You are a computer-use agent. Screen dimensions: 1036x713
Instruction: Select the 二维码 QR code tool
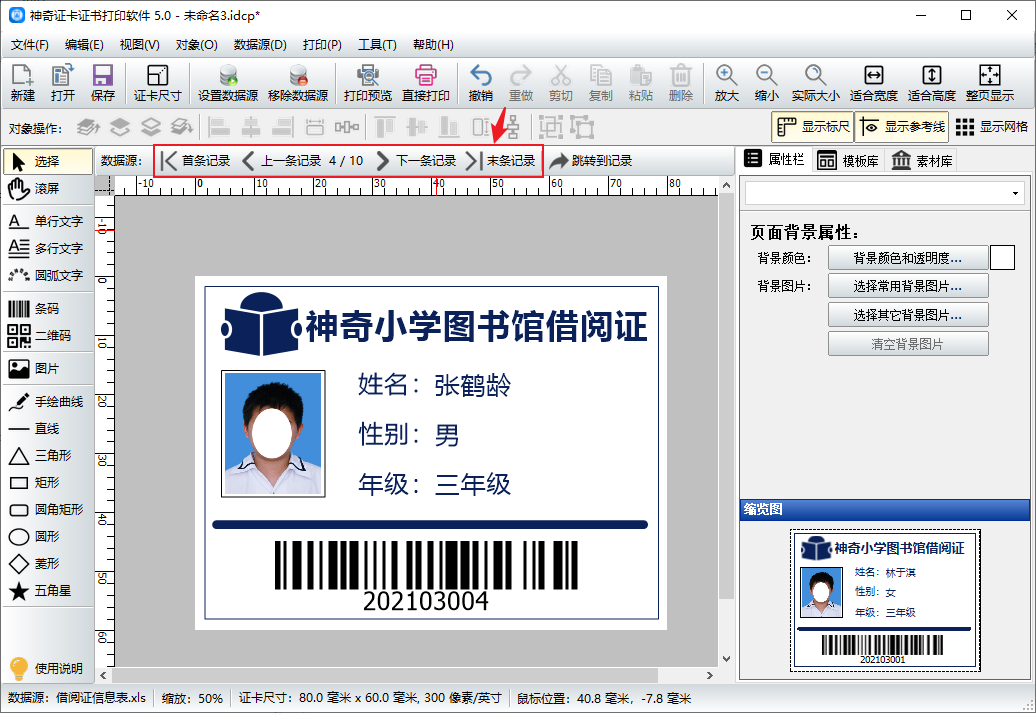tap(48, 336)
